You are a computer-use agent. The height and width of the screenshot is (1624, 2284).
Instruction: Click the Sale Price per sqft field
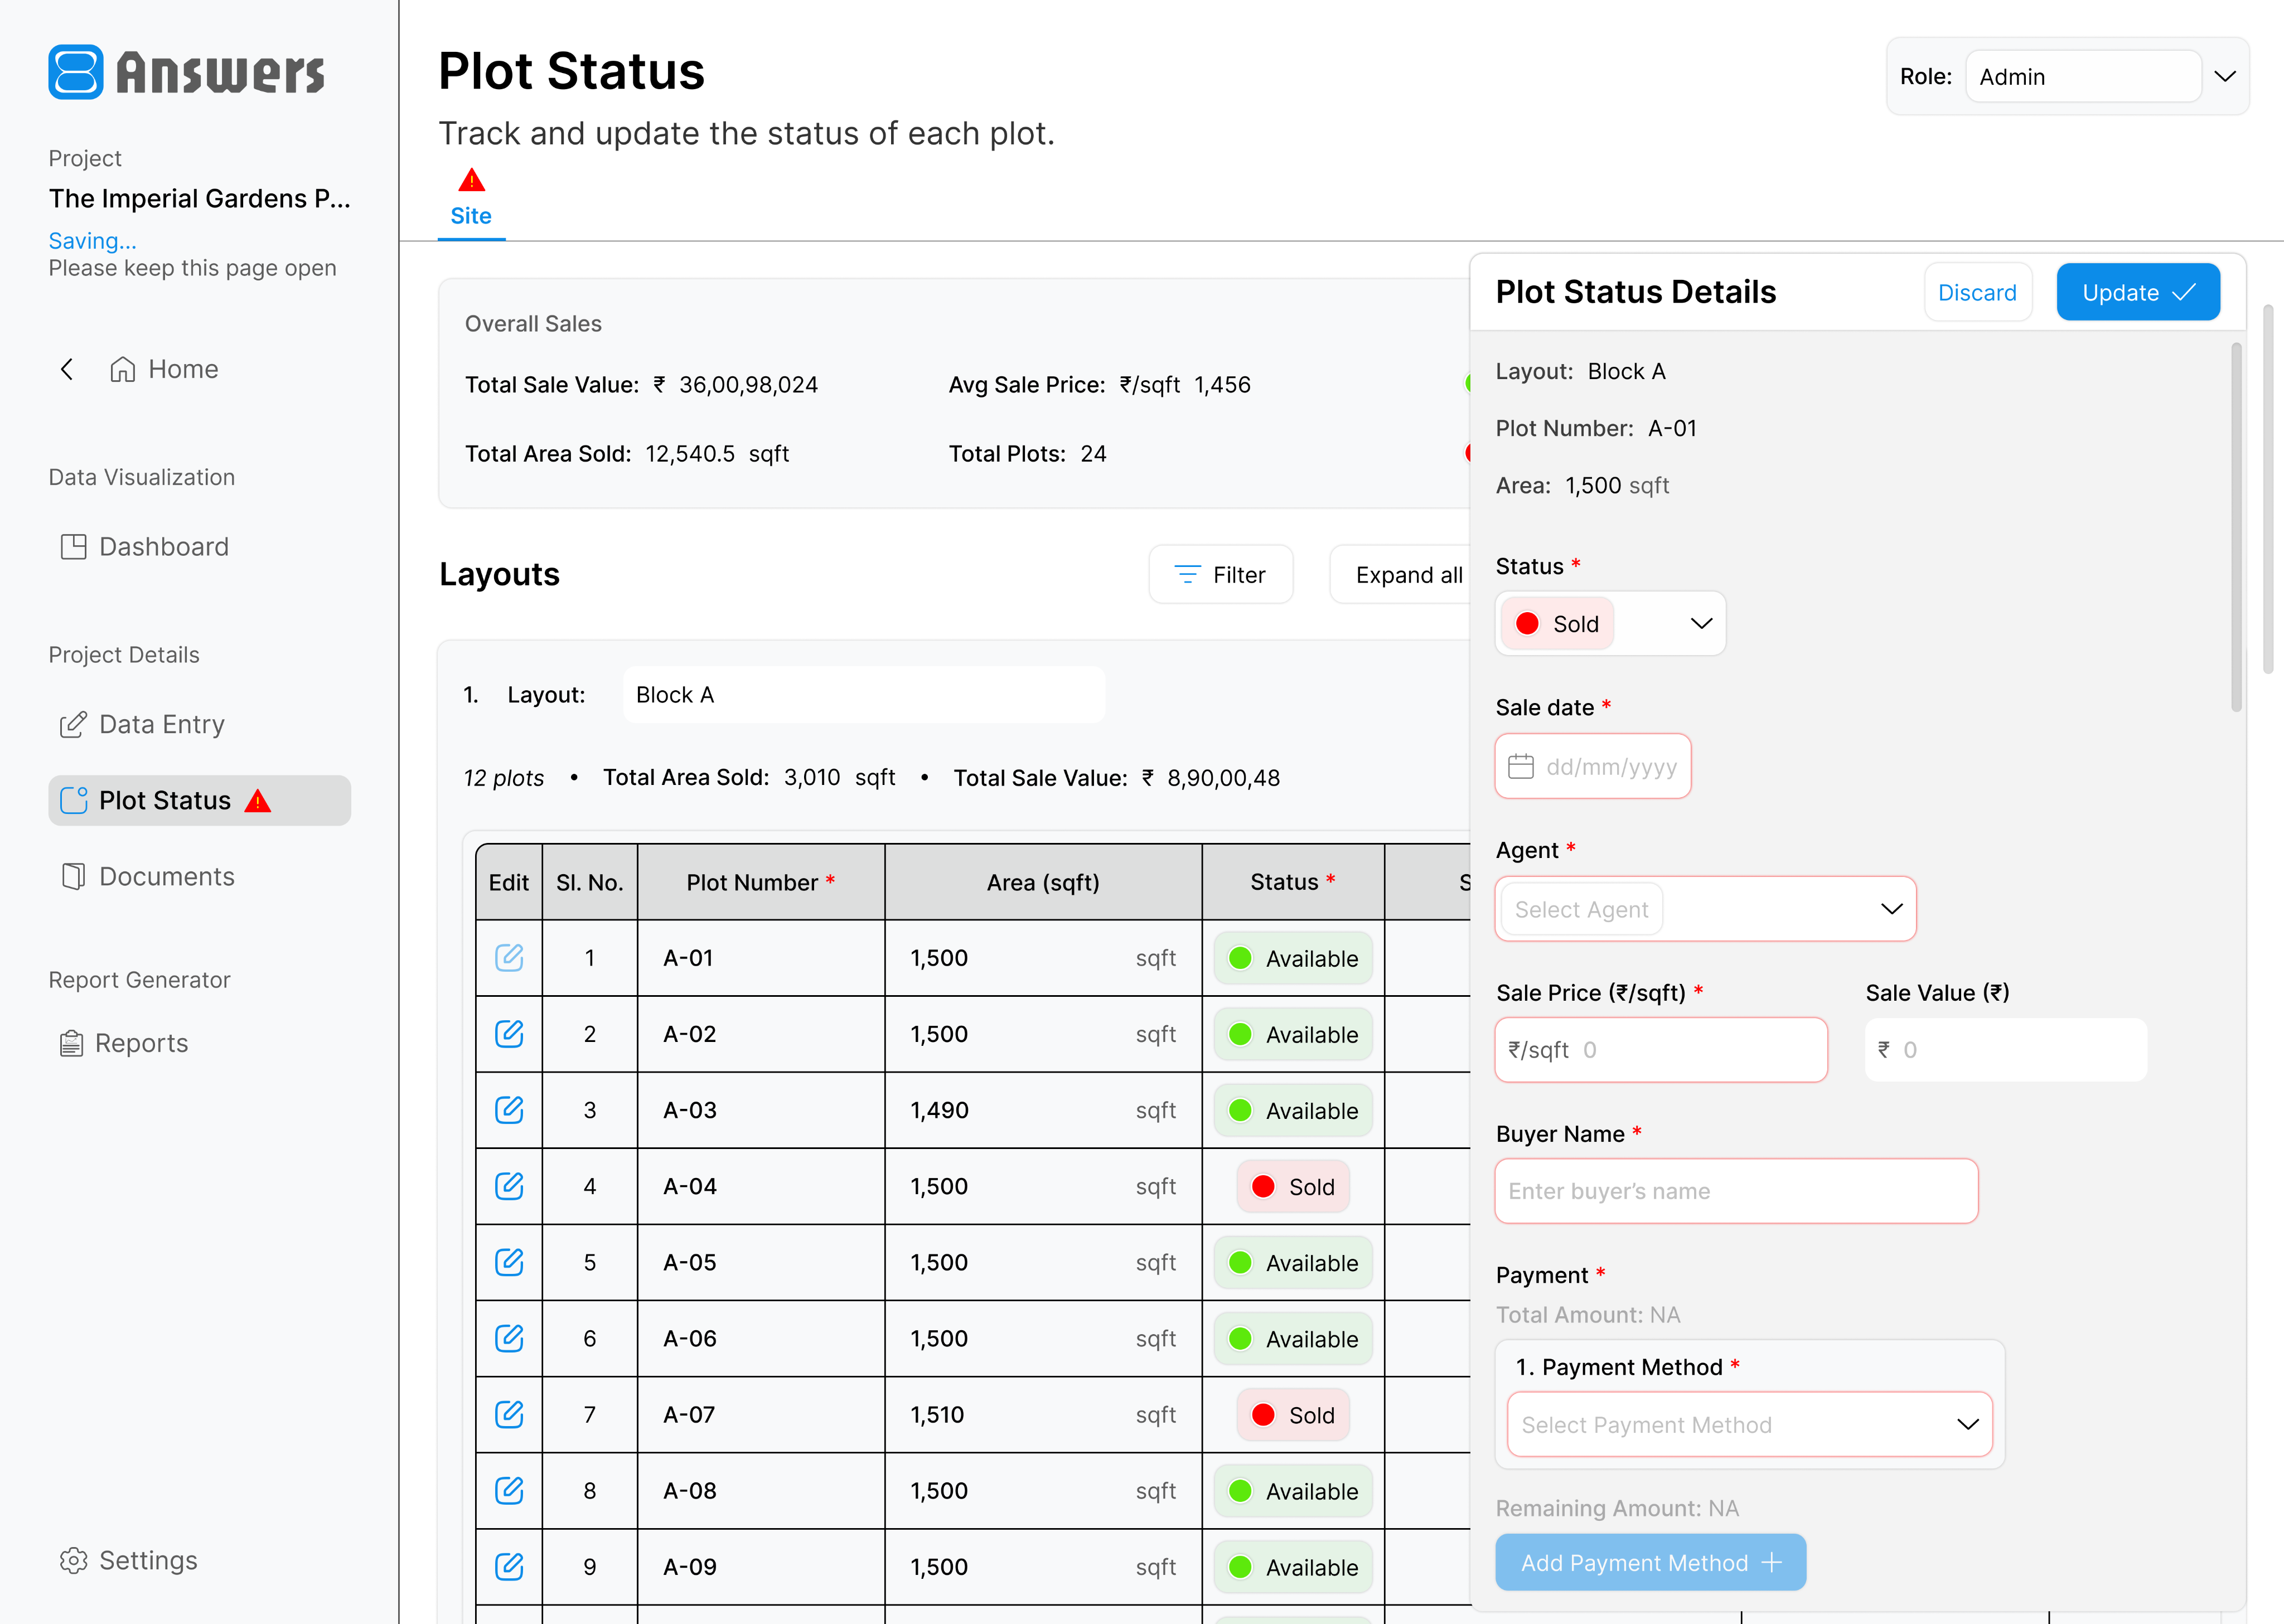[x=1661, y=1049]
